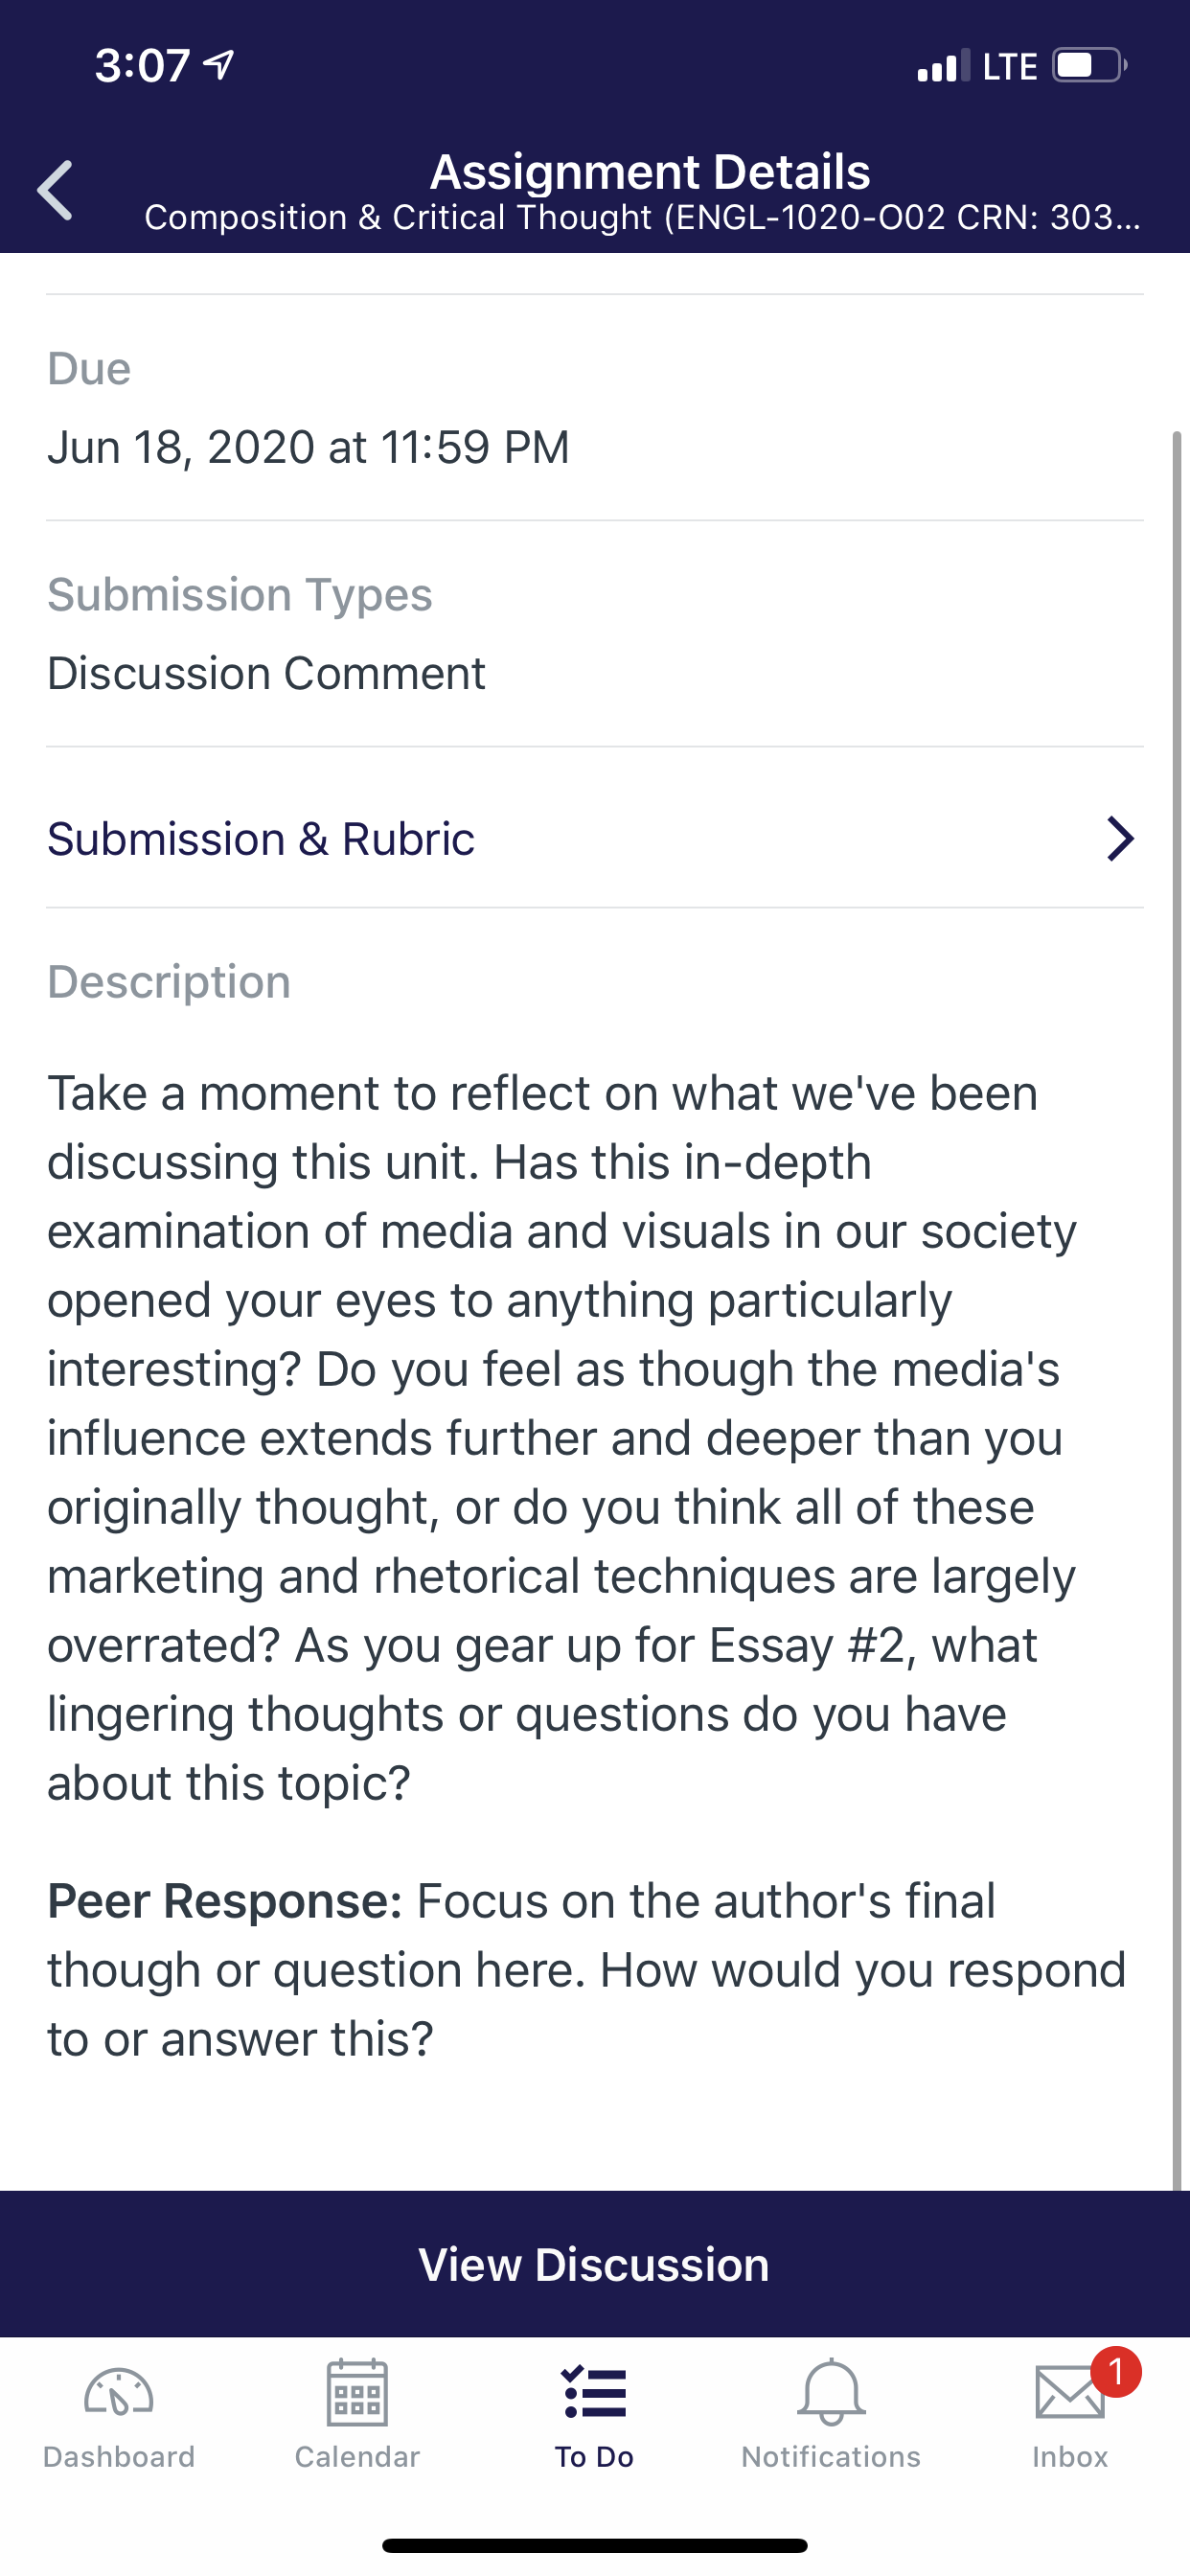Tap the location arrow icon
This screenshot has height=2576, width=1190.
tap(219, 65)
